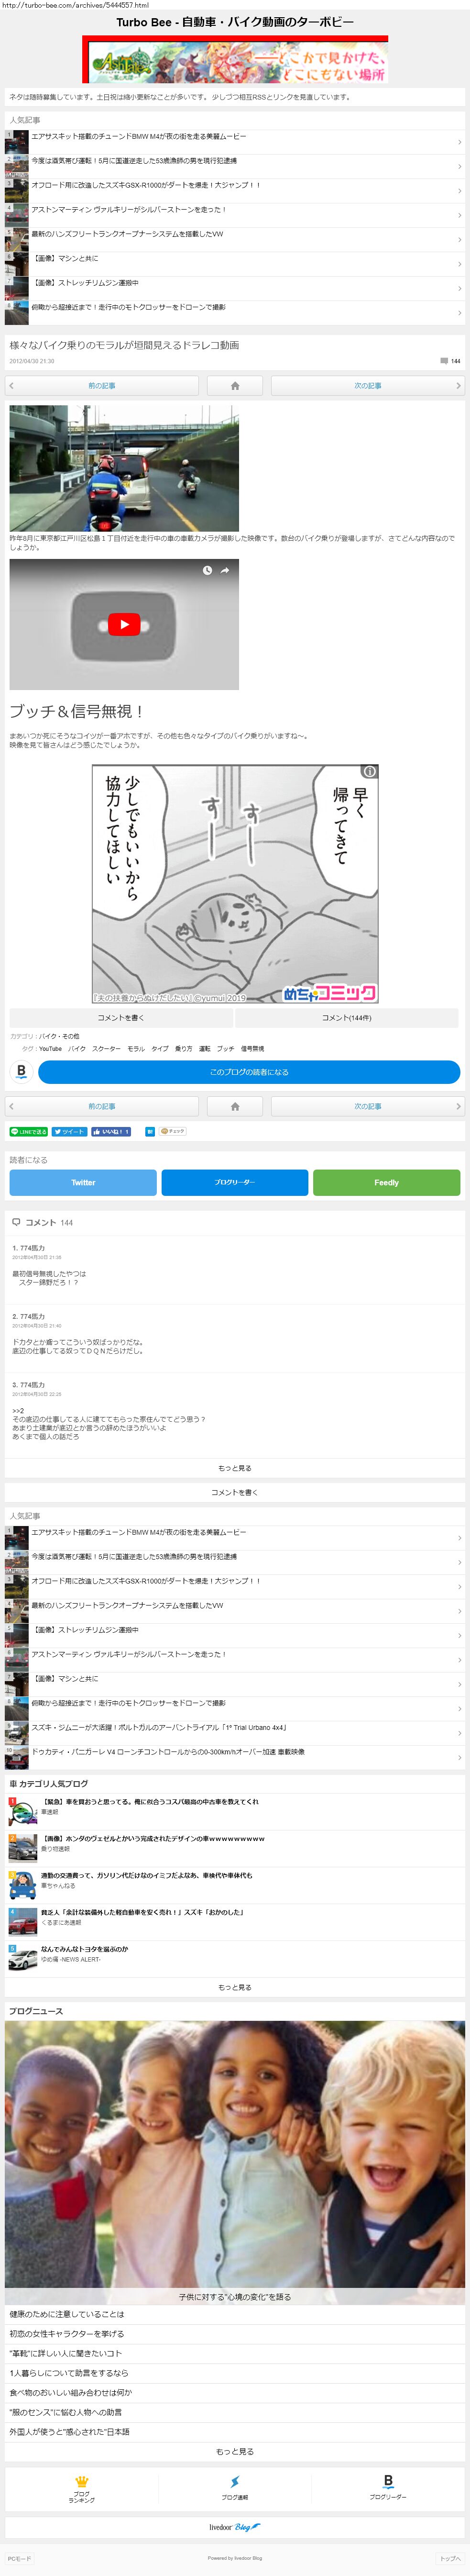Follow the blog via blue Twitter button

click(x=83, y=1182)
